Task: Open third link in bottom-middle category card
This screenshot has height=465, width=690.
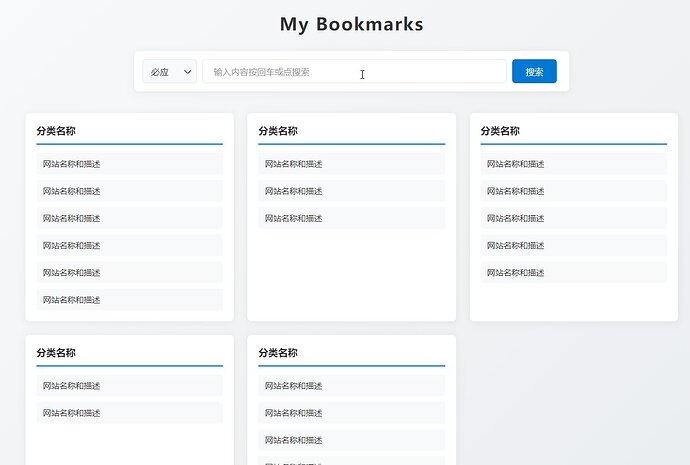Action: coord(351,440)
